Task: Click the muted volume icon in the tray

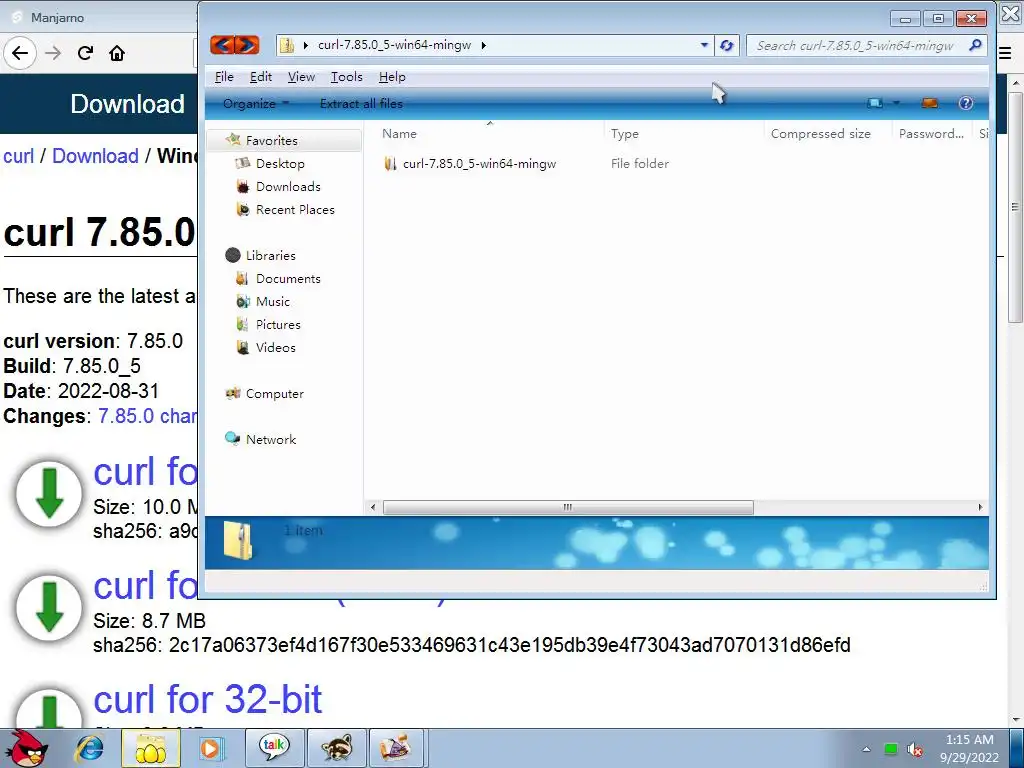Action: tap(915, 749)
